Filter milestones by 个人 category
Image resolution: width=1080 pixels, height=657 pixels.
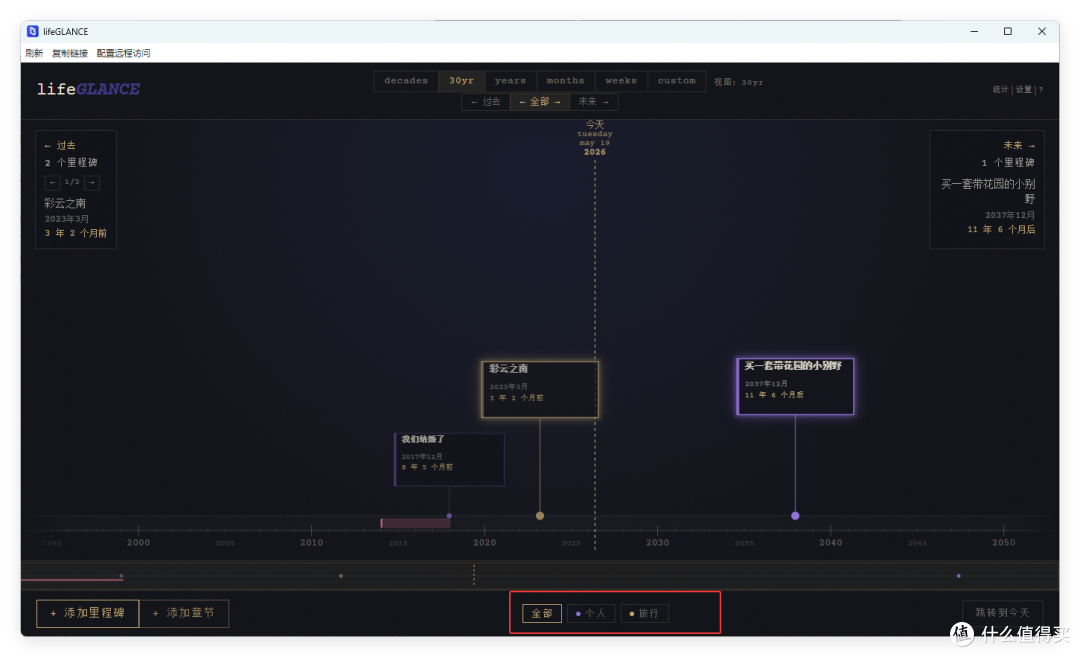click(591, 614)
